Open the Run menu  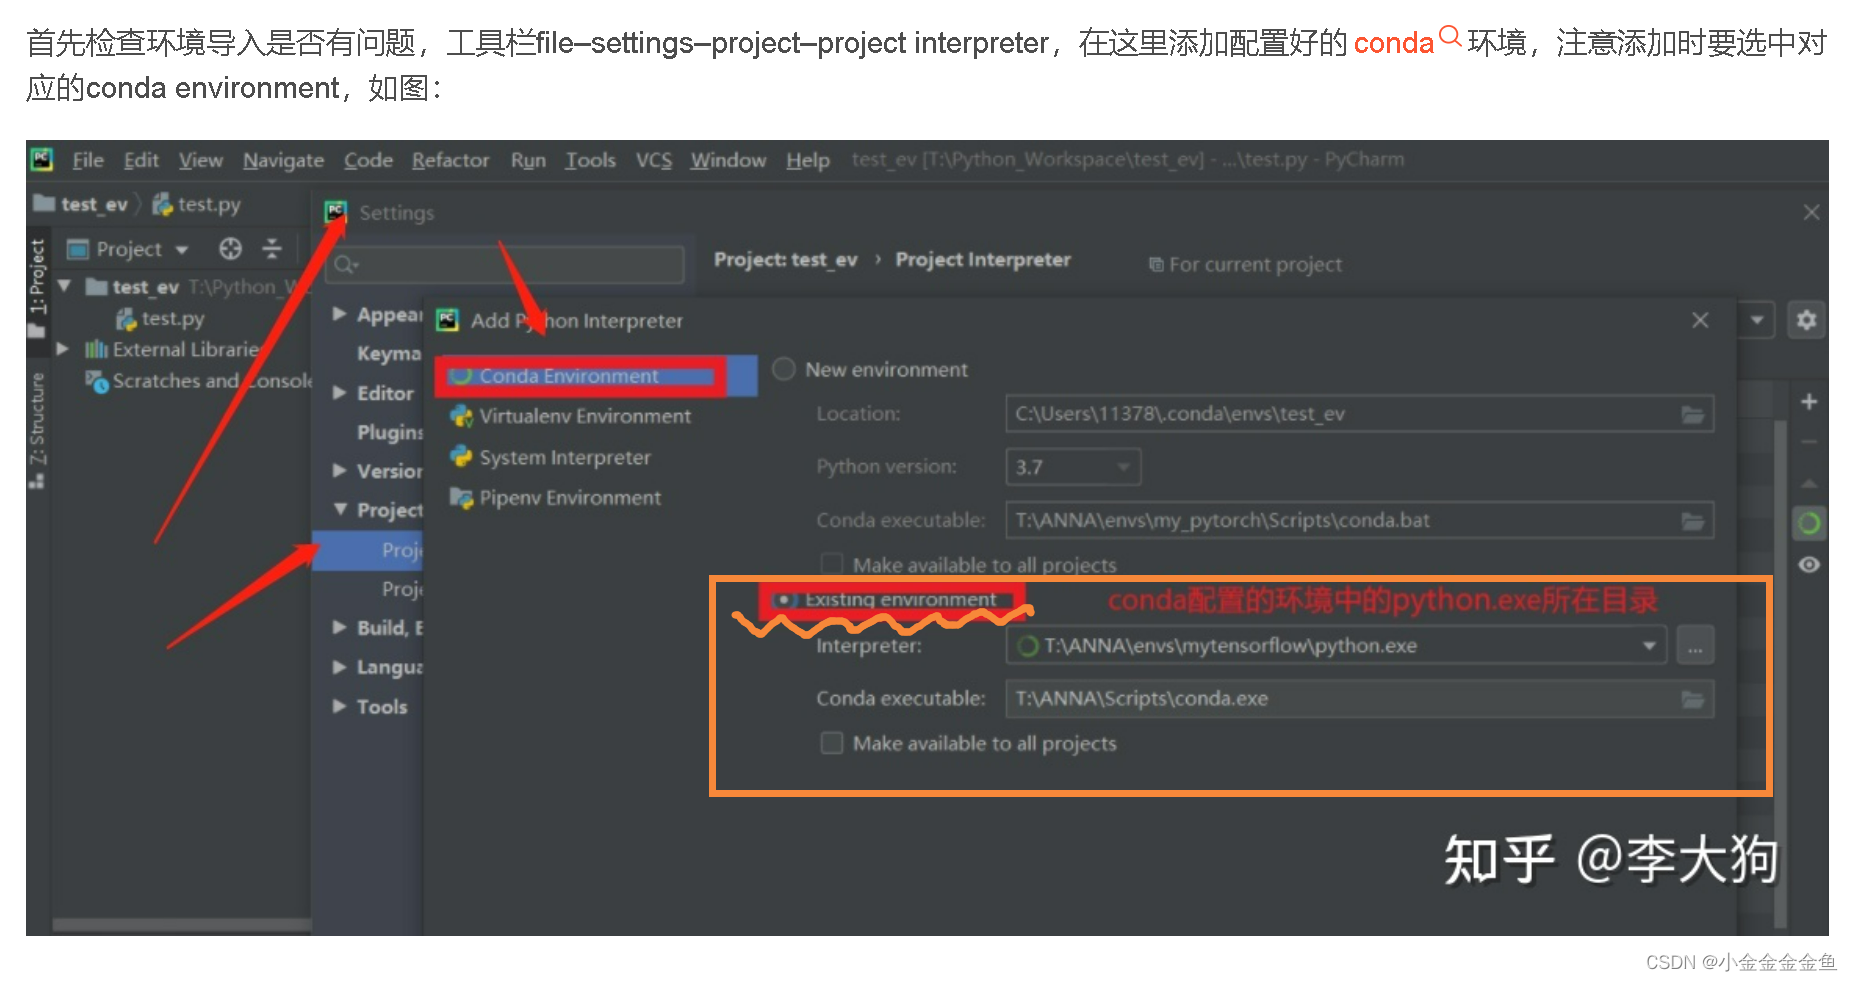528,160
